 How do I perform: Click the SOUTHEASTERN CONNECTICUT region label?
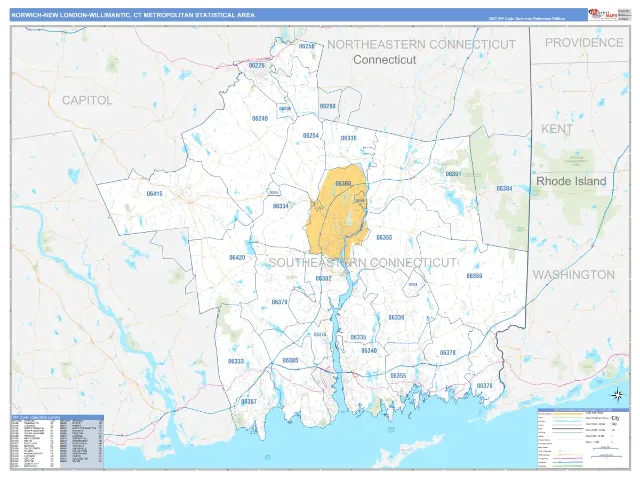(362, 262)
